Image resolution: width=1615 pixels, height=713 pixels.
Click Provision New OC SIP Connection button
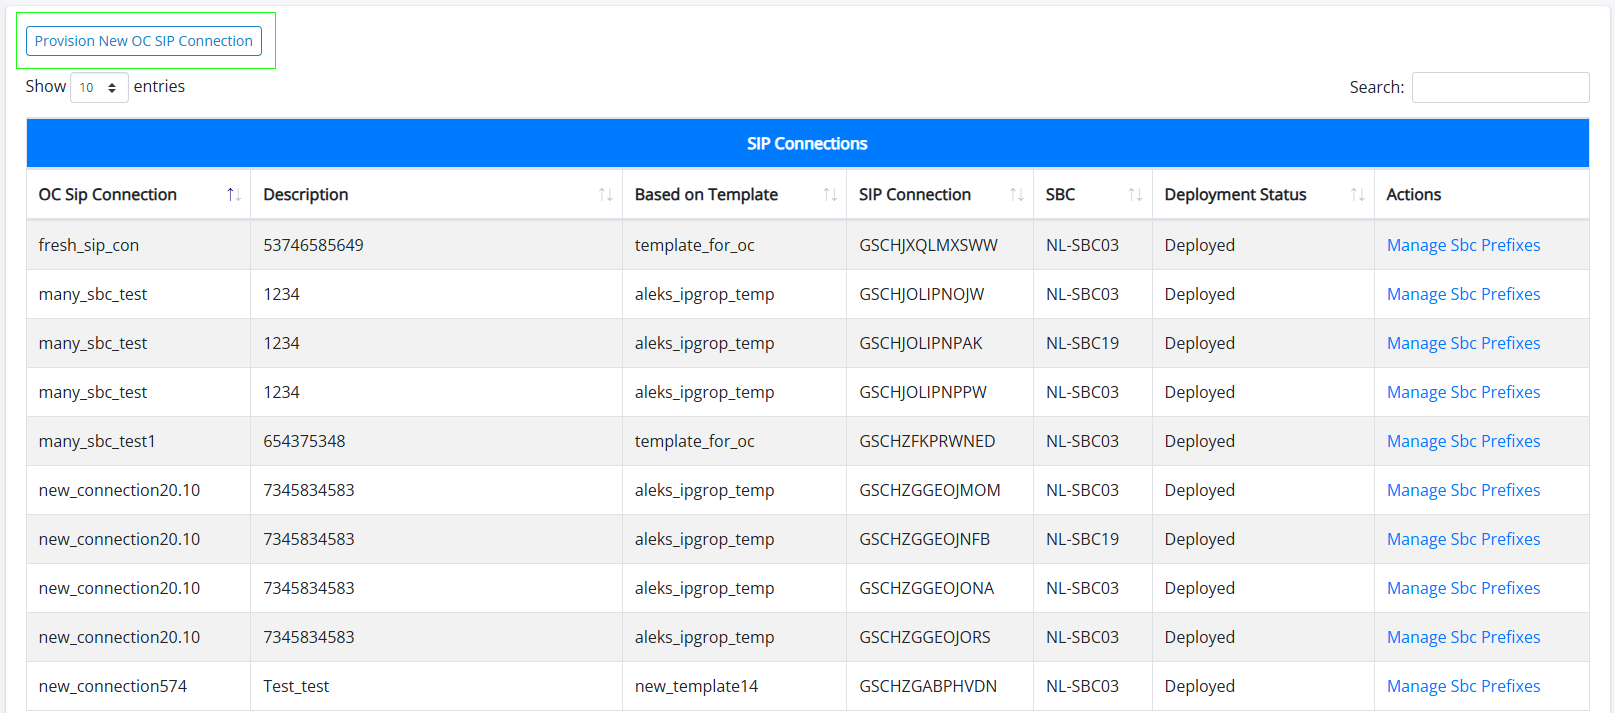(x=144, y=41)
